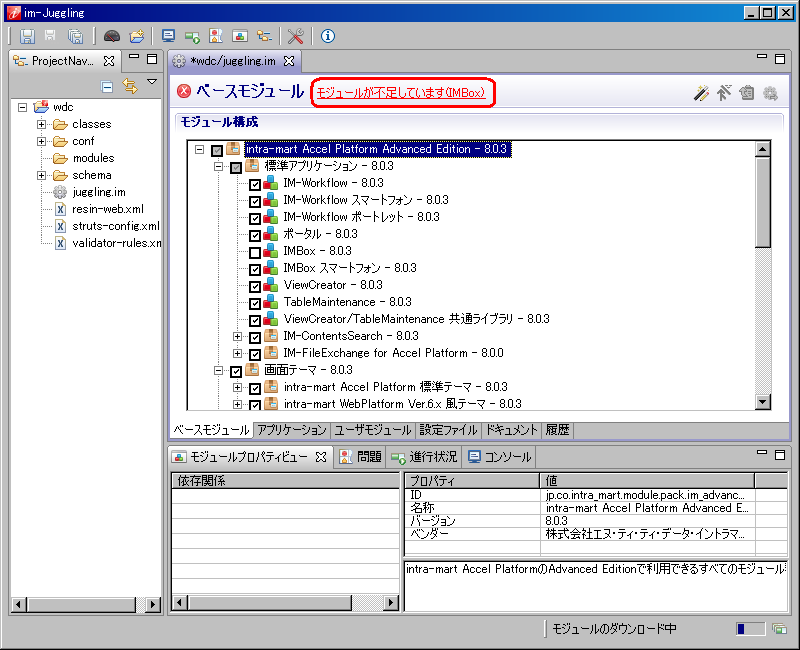
Task: Select resin-web.xml in the project tree
Action: point(108,209)
